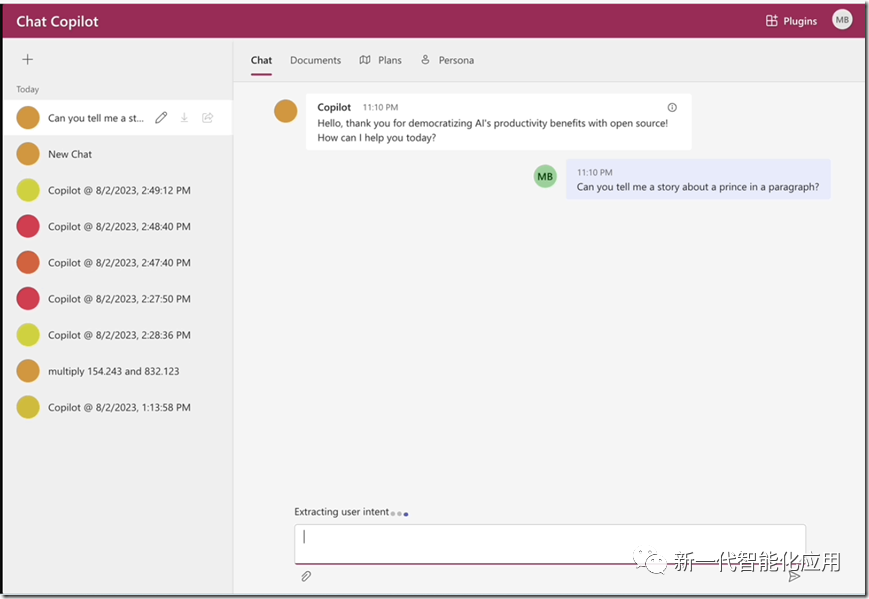The width and height of the screenshot is (869, 599).
Task: Click the map icon beside Plans
Action: 365,60
